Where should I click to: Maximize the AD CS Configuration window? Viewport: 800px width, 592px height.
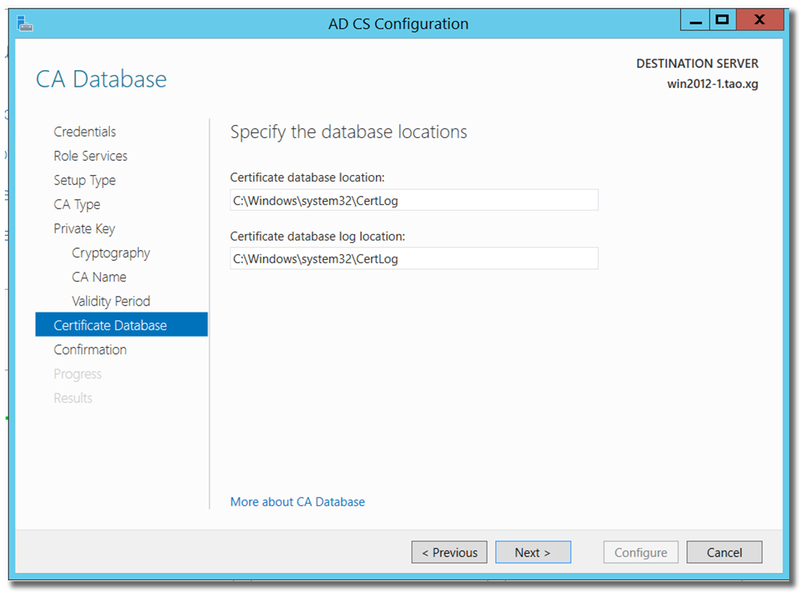pos(722,20)
